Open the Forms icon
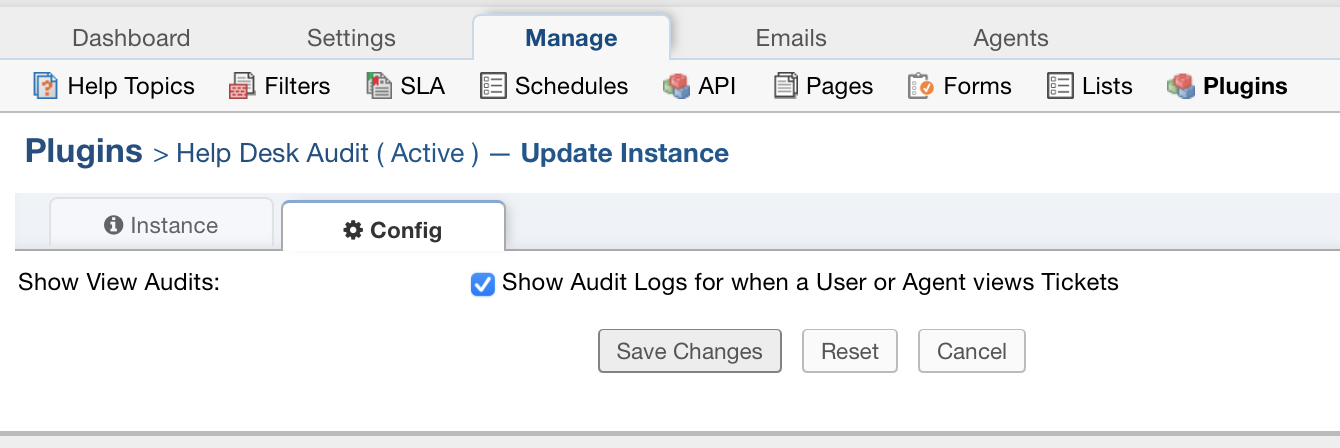 [x=920, y=86]
